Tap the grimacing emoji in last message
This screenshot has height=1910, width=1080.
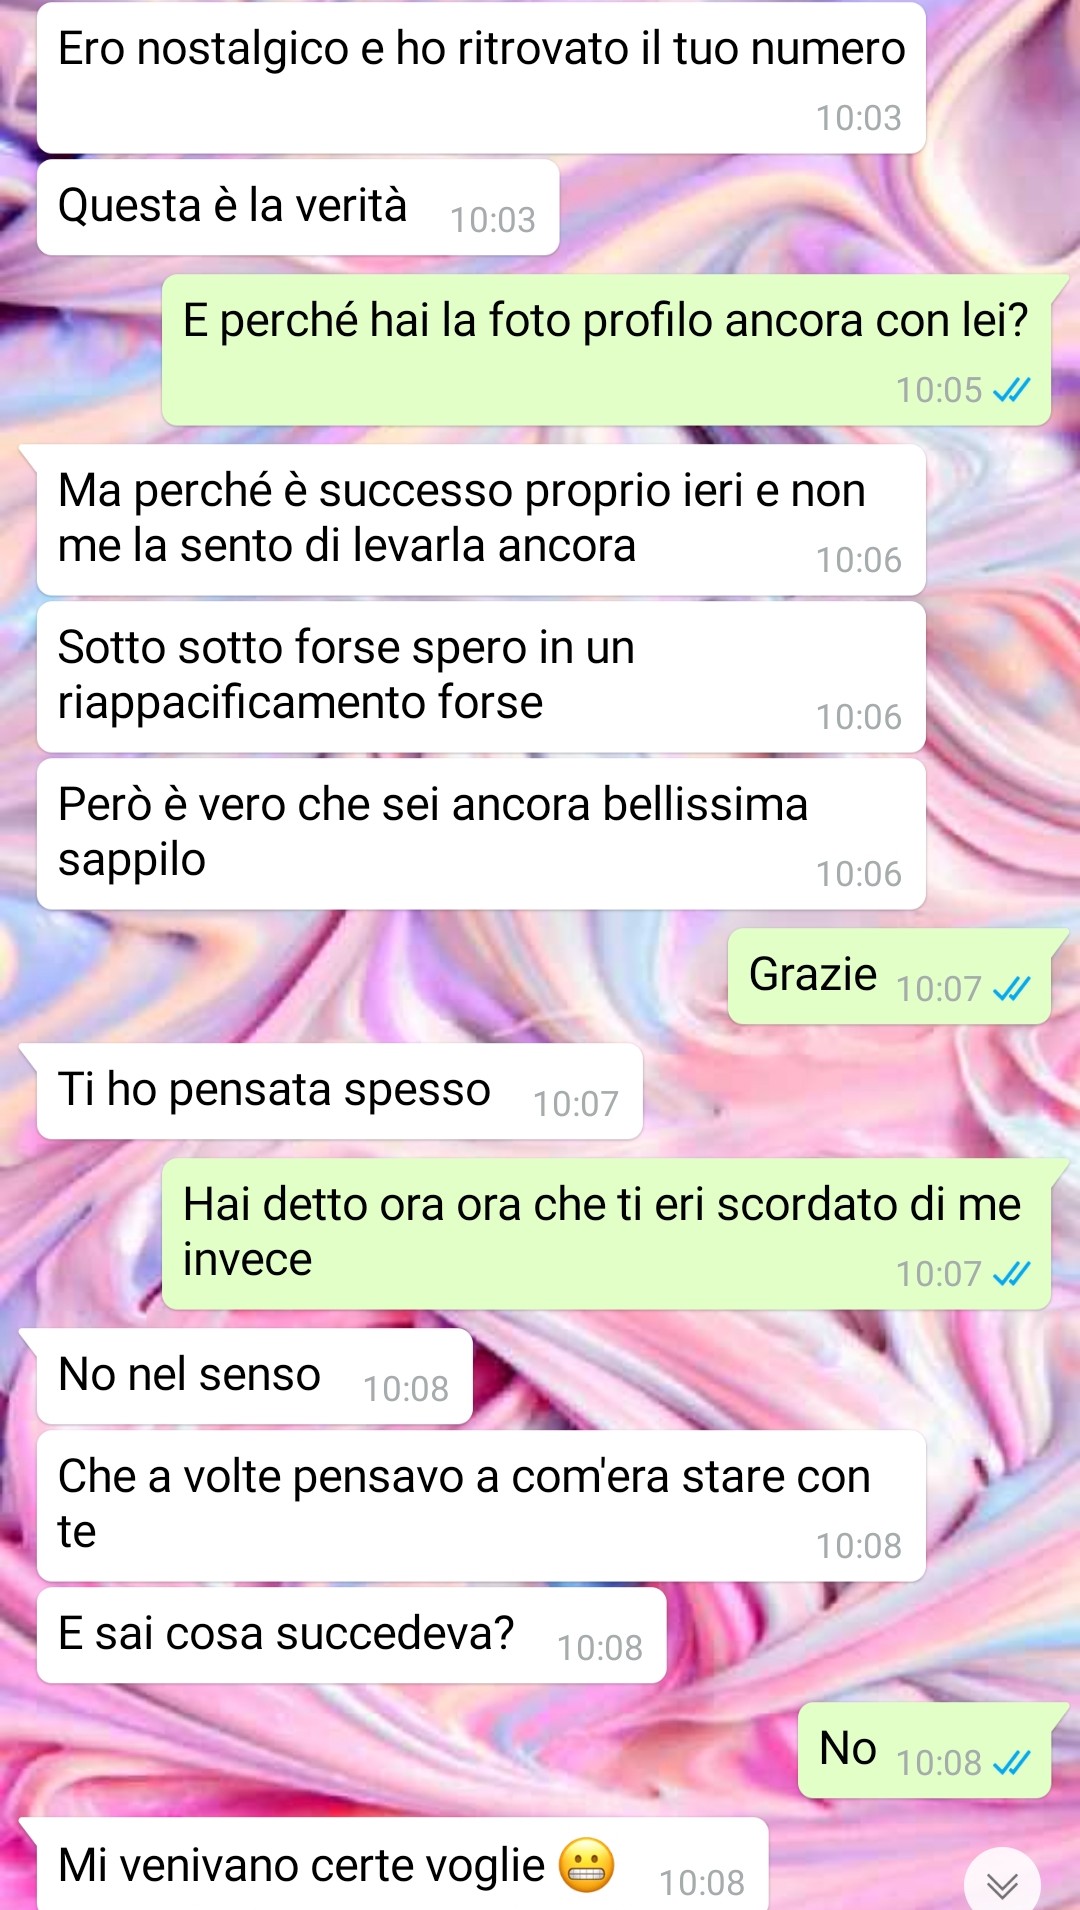point(586,1865)
